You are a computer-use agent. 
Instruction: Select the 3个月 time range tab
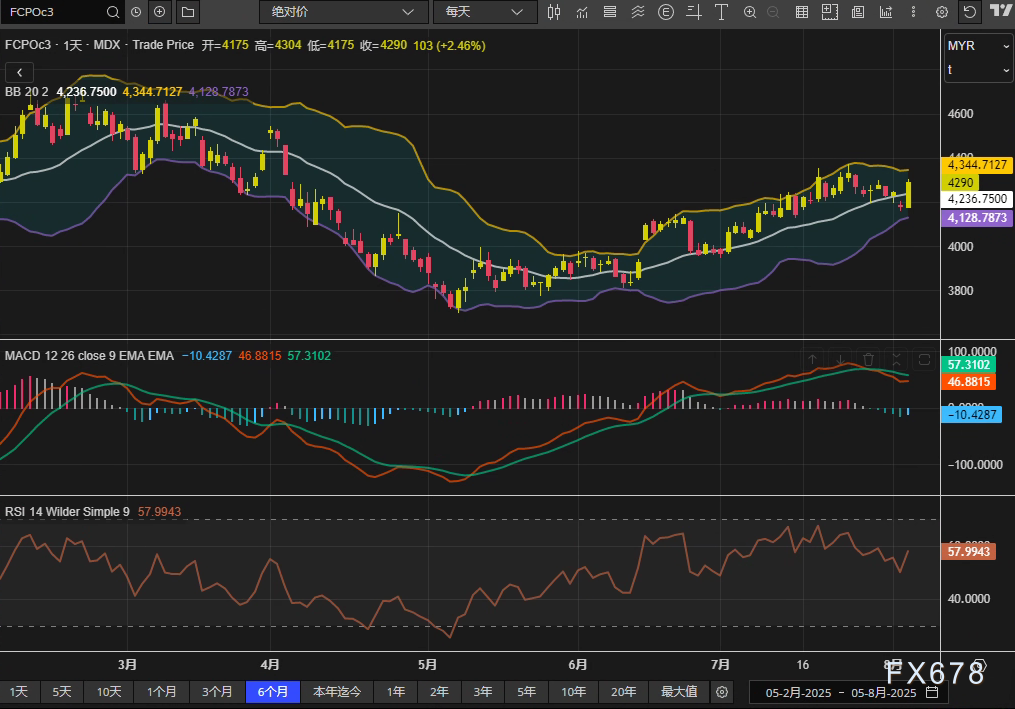[x=217, y=692]
